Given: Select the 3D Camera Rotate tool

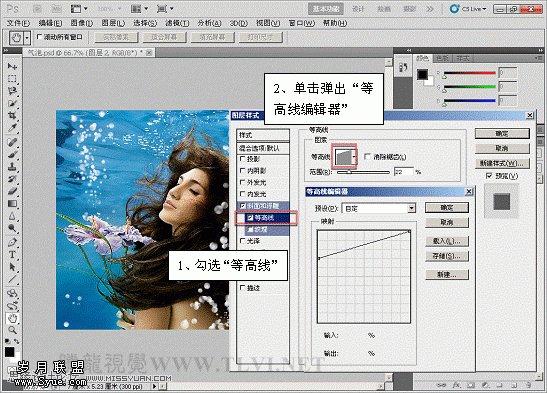Looking at the screenshot, I should coord(12,306).
